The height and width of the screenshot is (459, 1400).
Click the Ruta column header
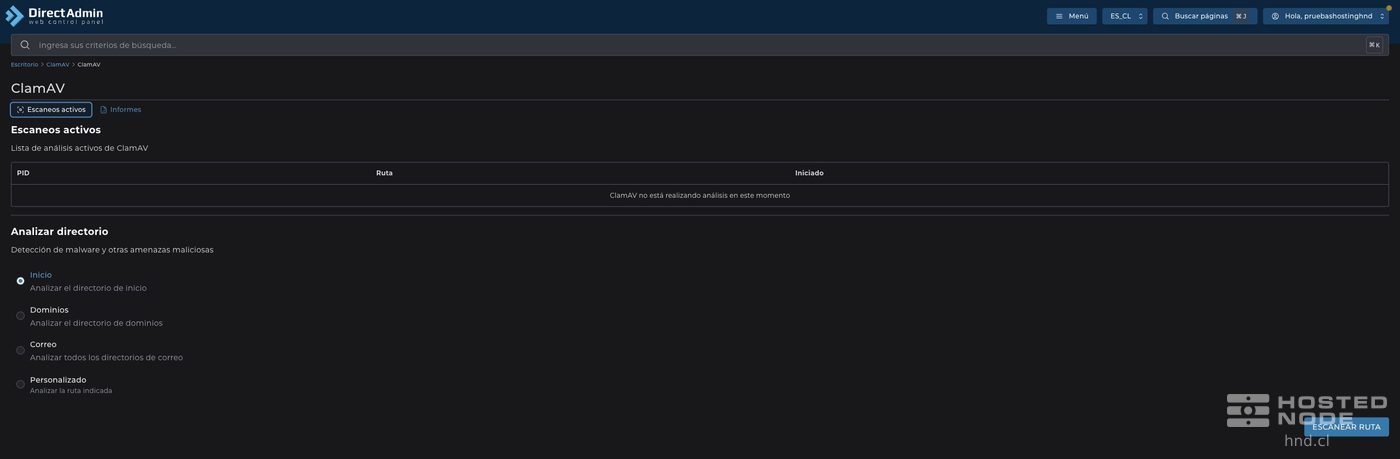point(384,173)
